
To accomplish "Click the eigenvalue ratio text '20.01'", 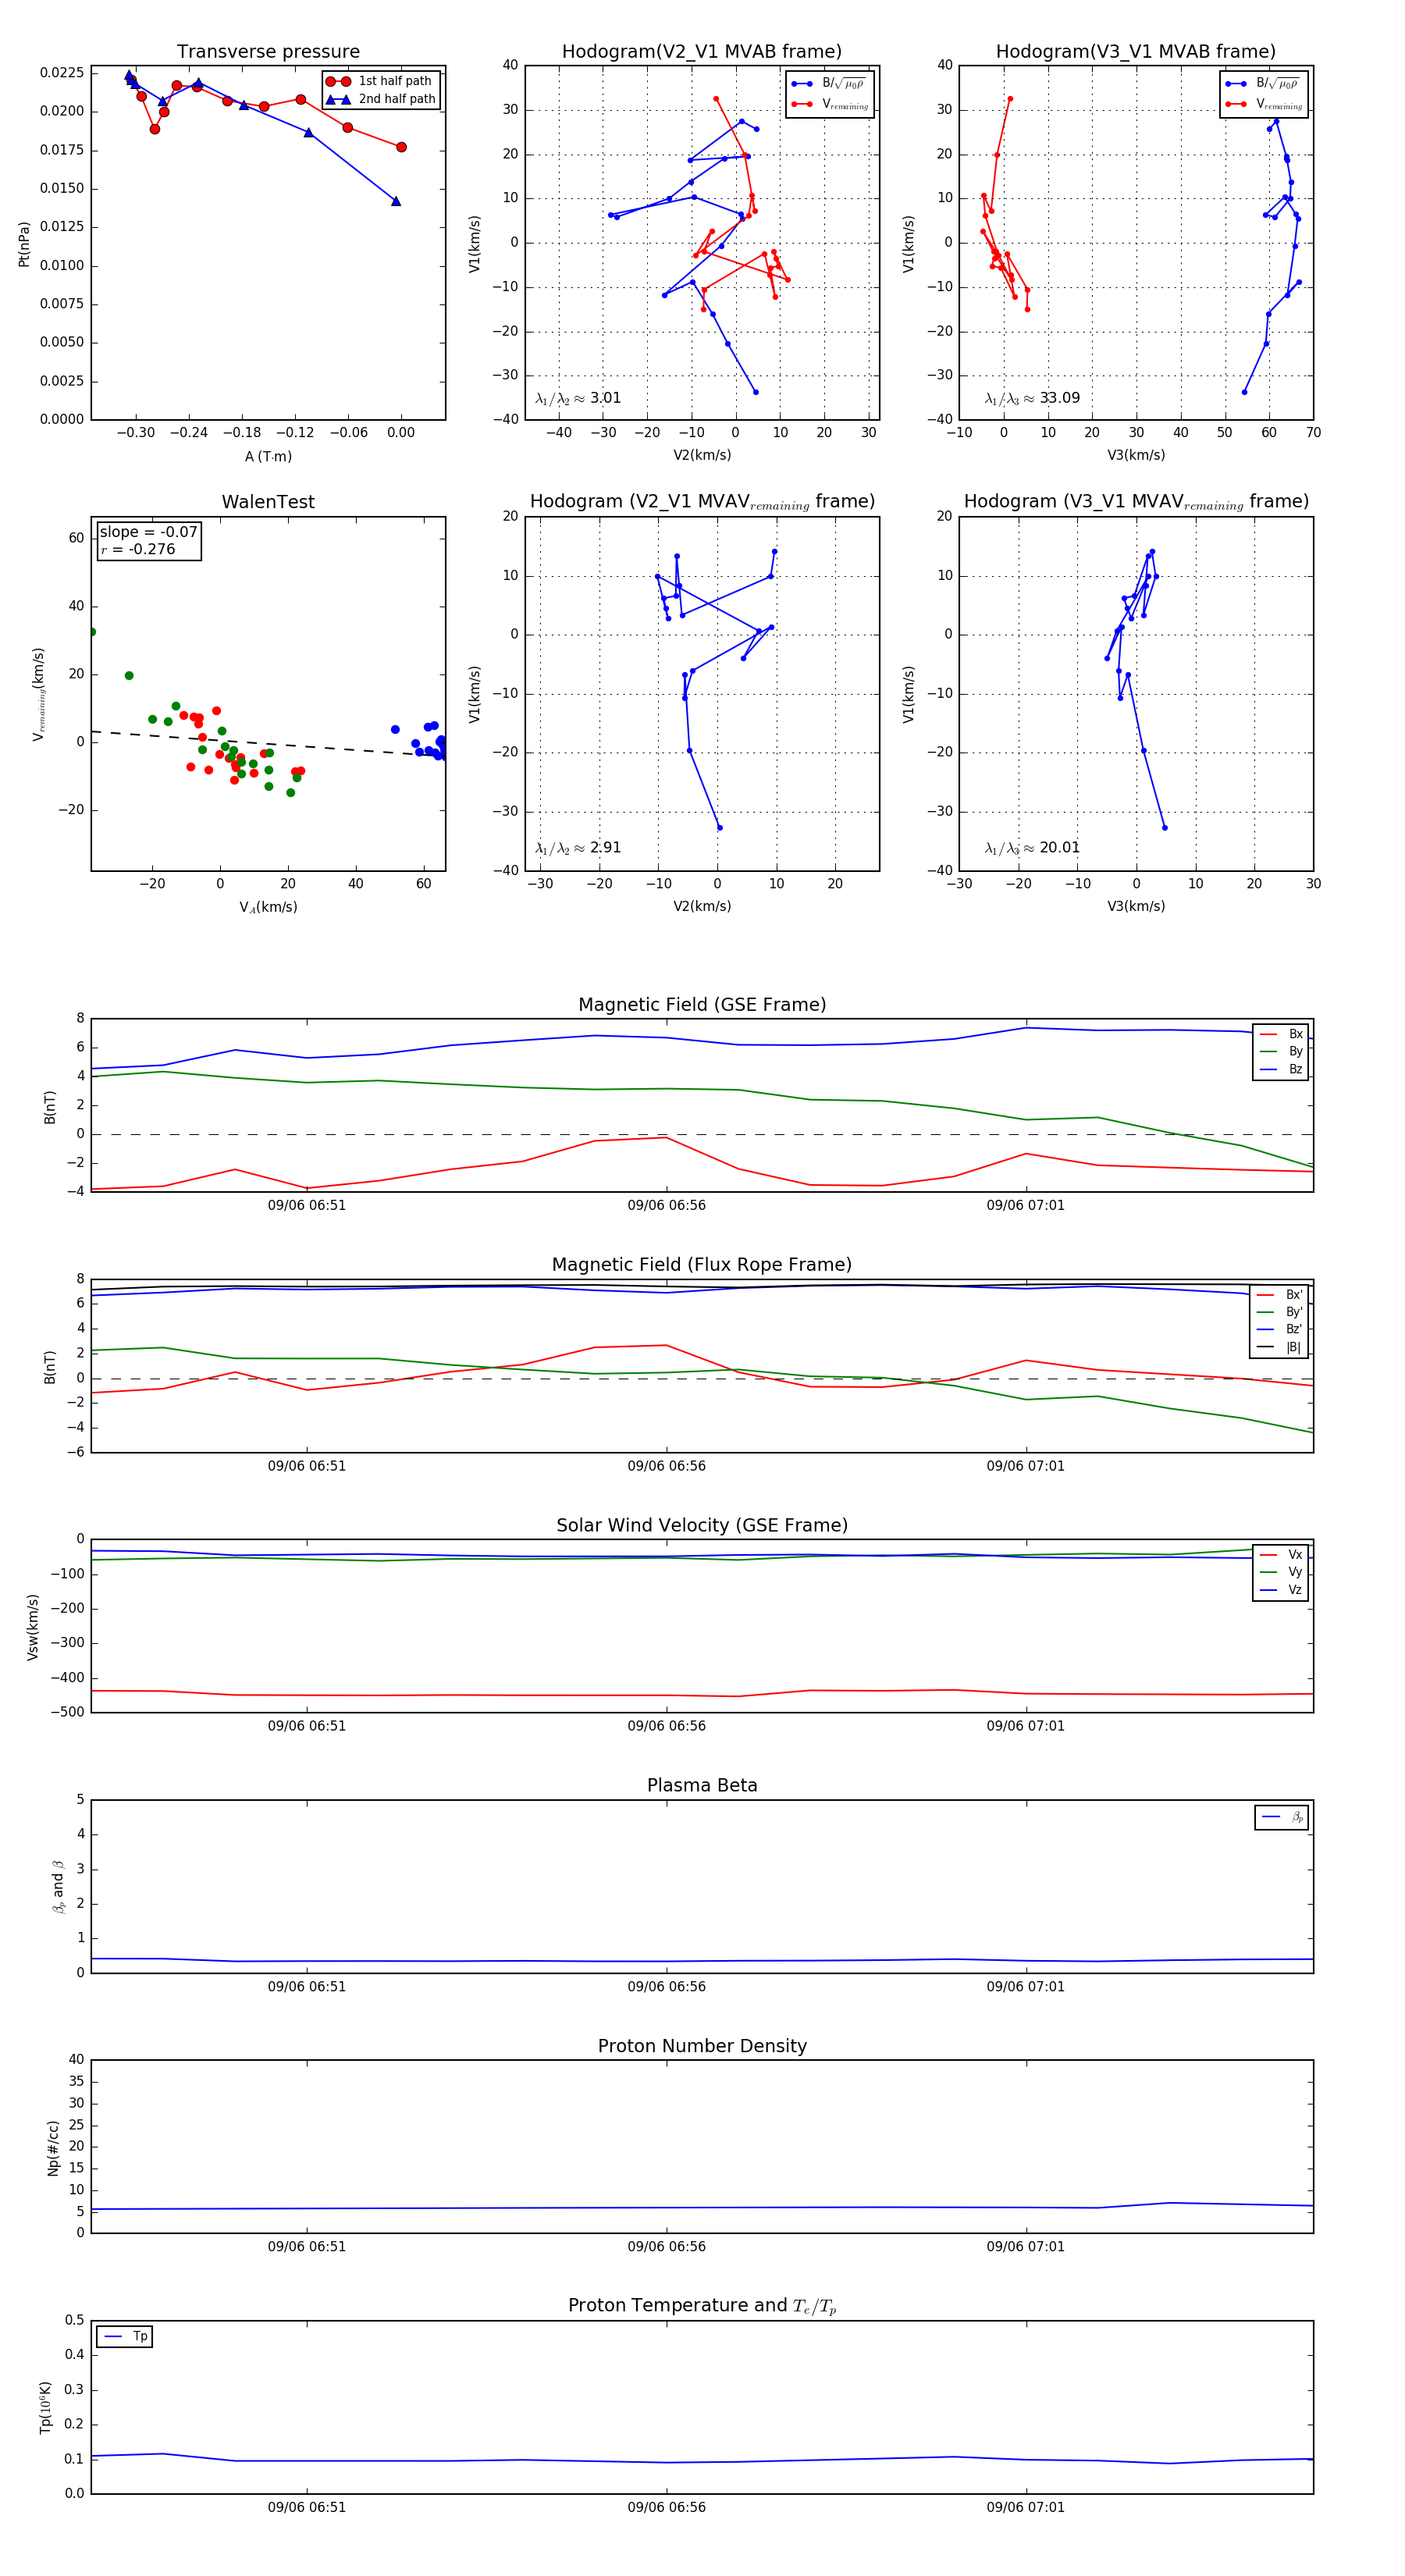I will (x=1059, y=848).
